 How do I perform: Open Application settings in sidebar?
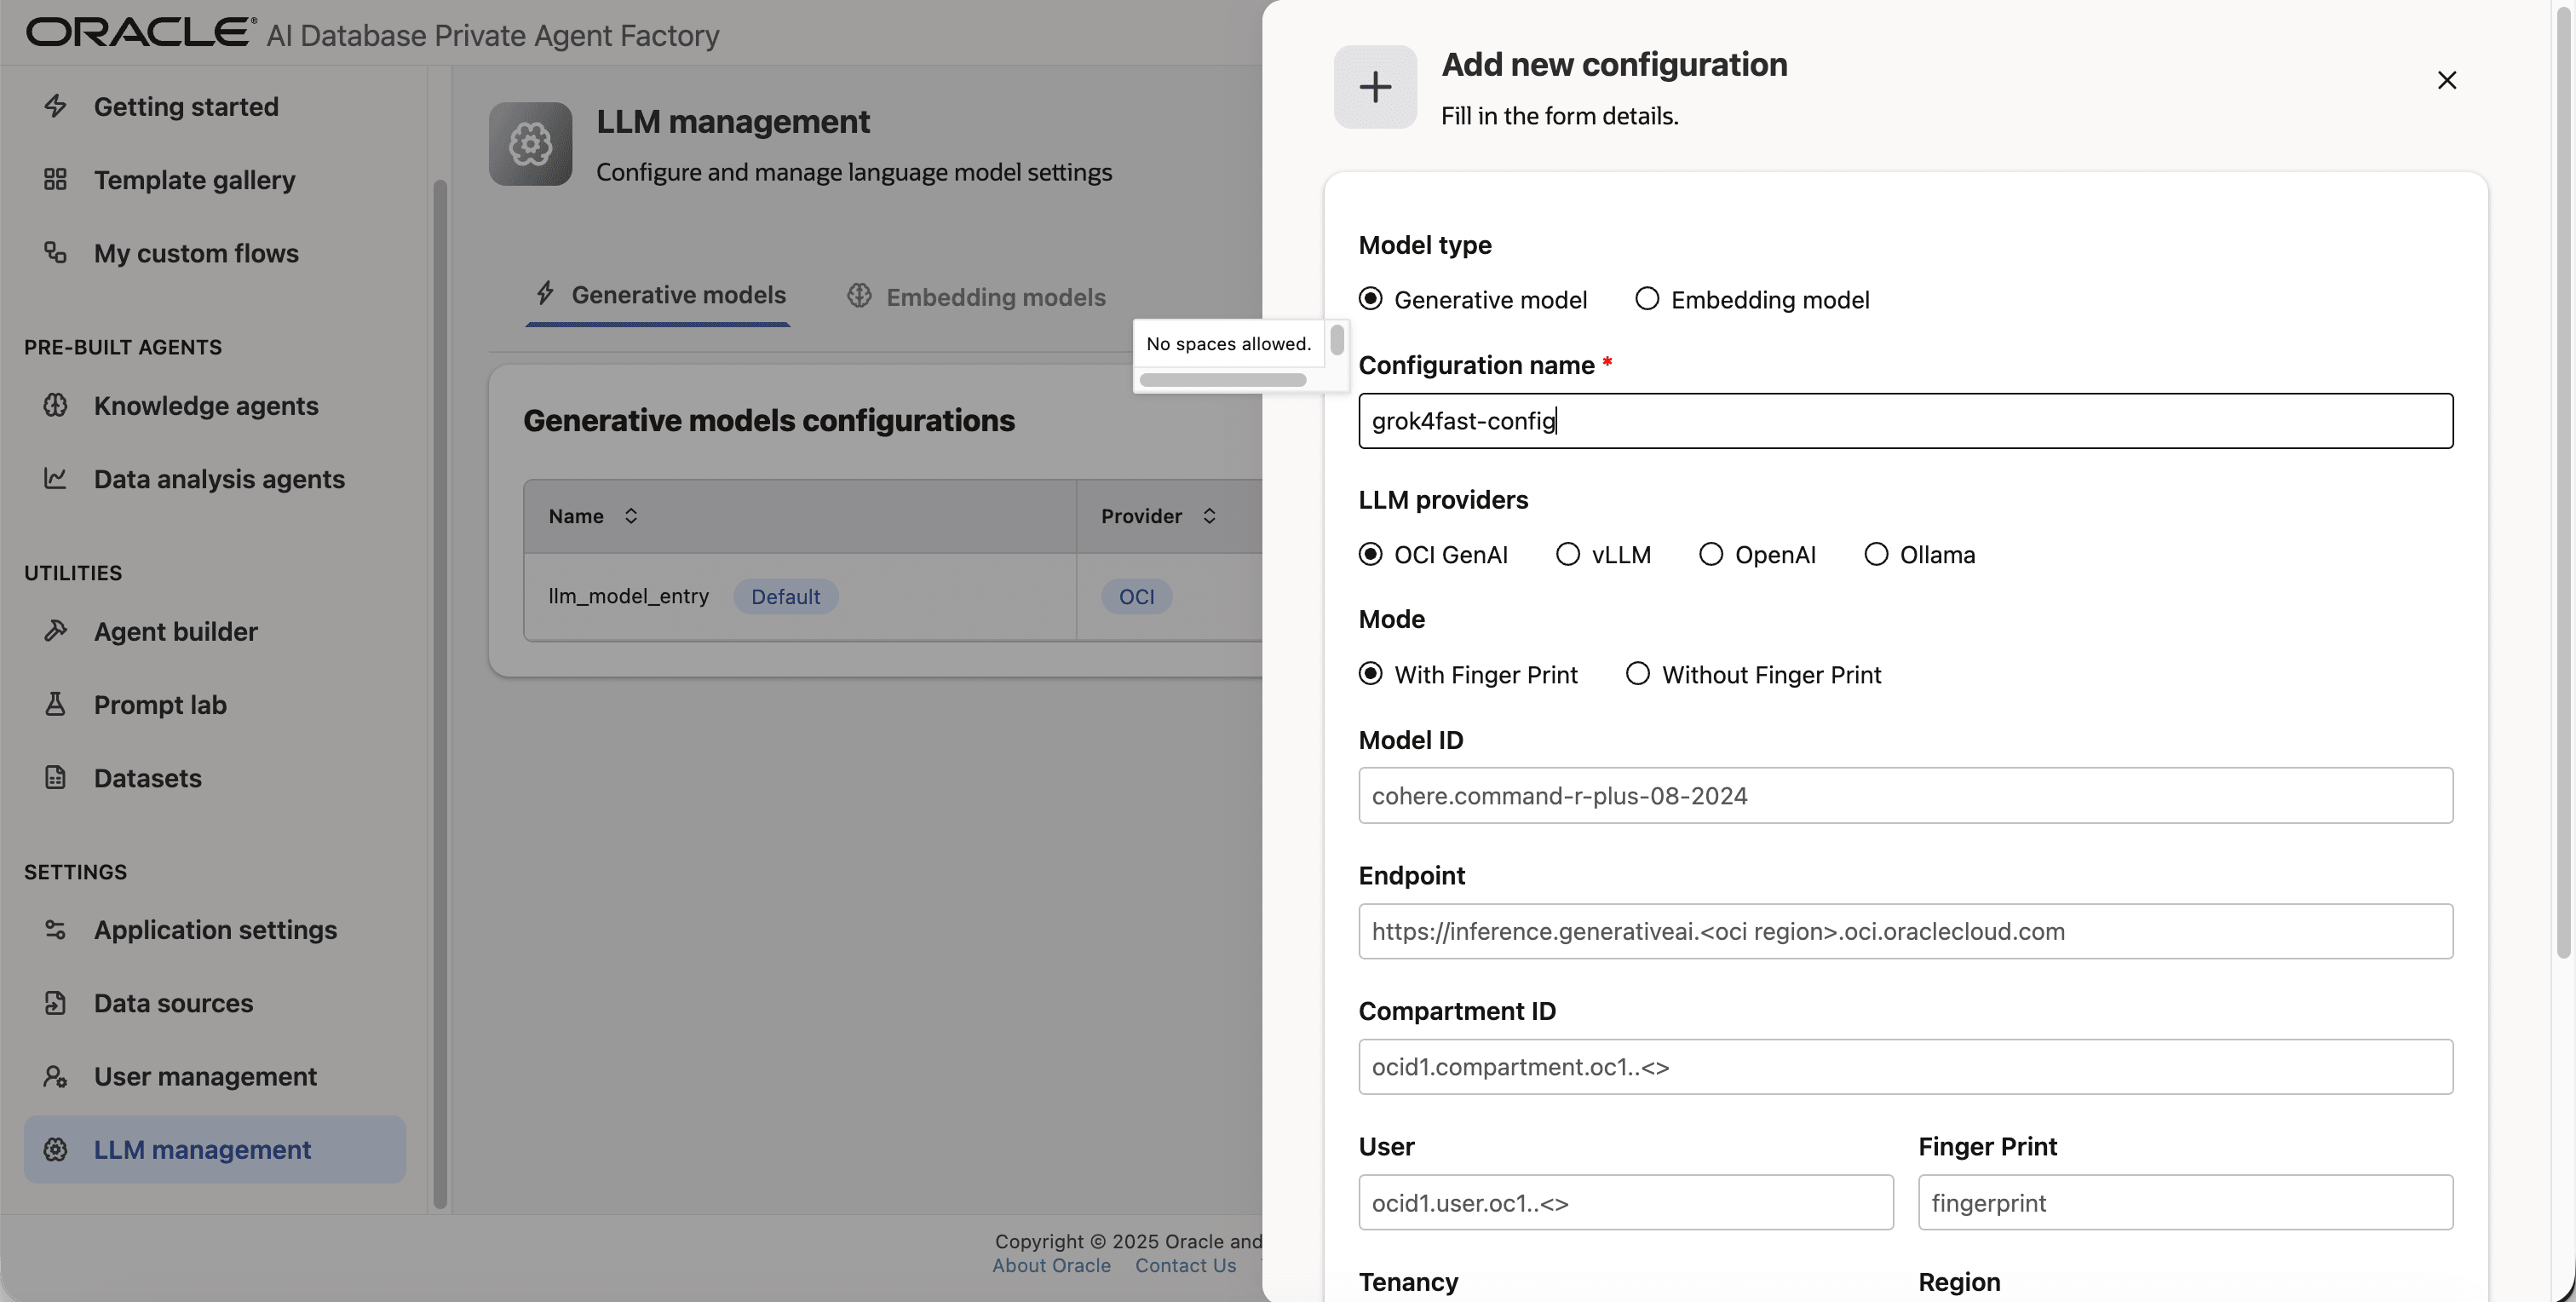(x=215, y=930)
